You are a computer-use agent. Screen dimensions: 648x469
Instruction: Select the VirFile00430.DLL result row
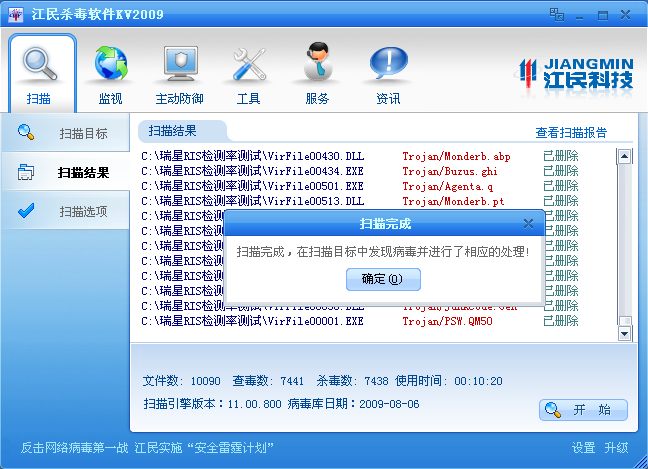pos(360,156)
